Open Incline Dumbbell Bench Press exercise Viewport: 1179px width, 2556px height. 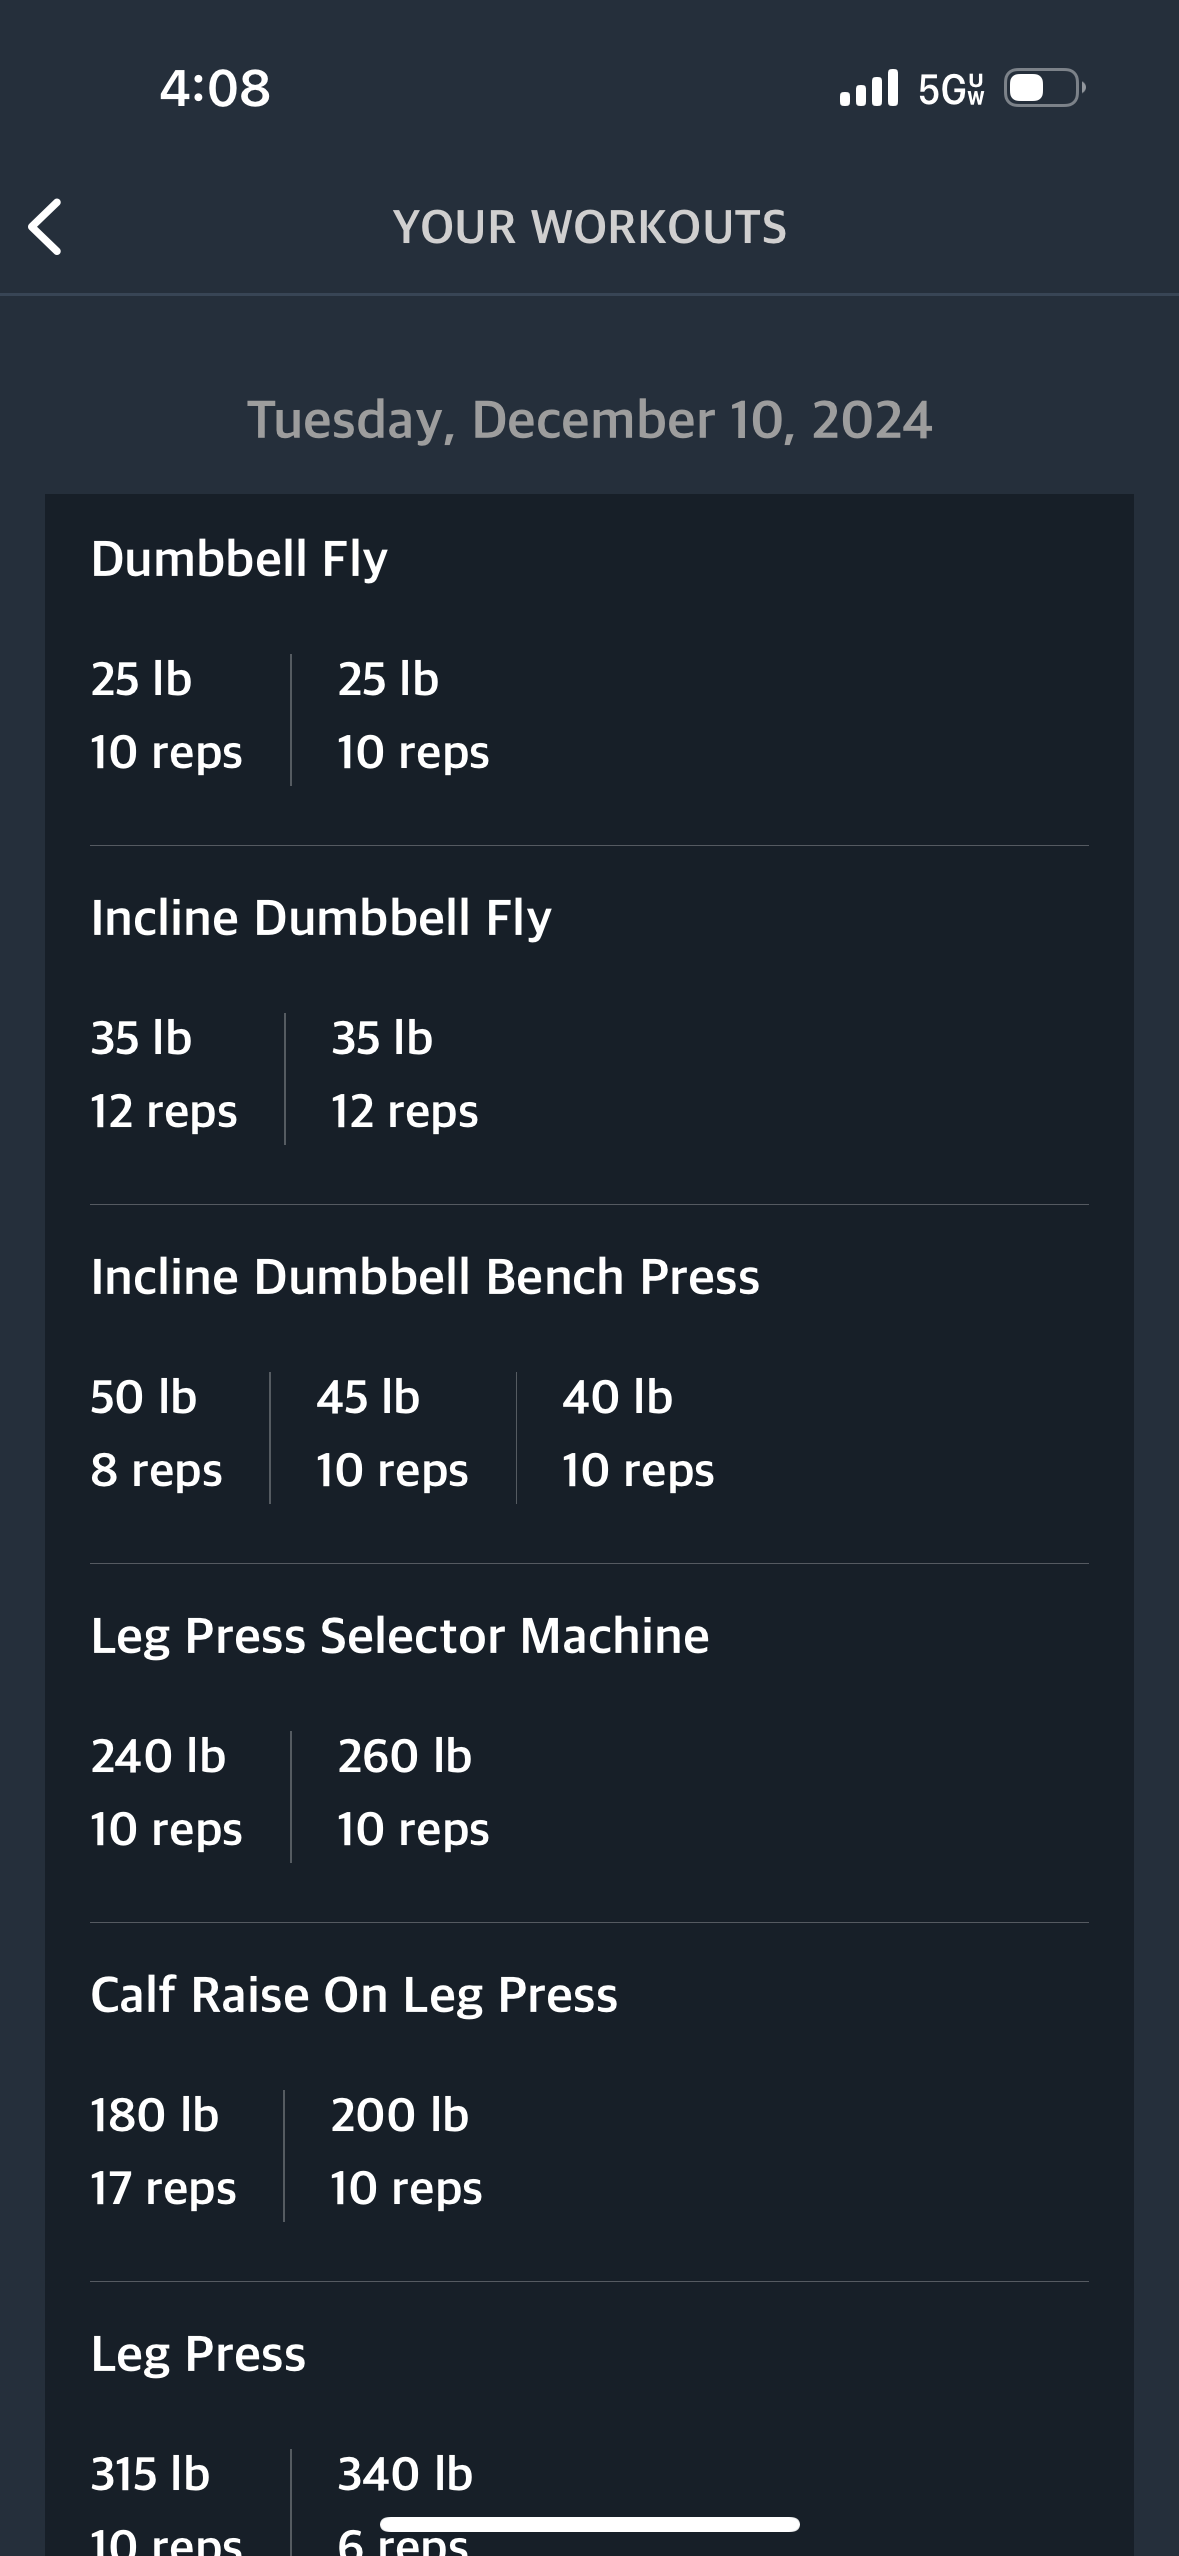tap(425, 1276)
